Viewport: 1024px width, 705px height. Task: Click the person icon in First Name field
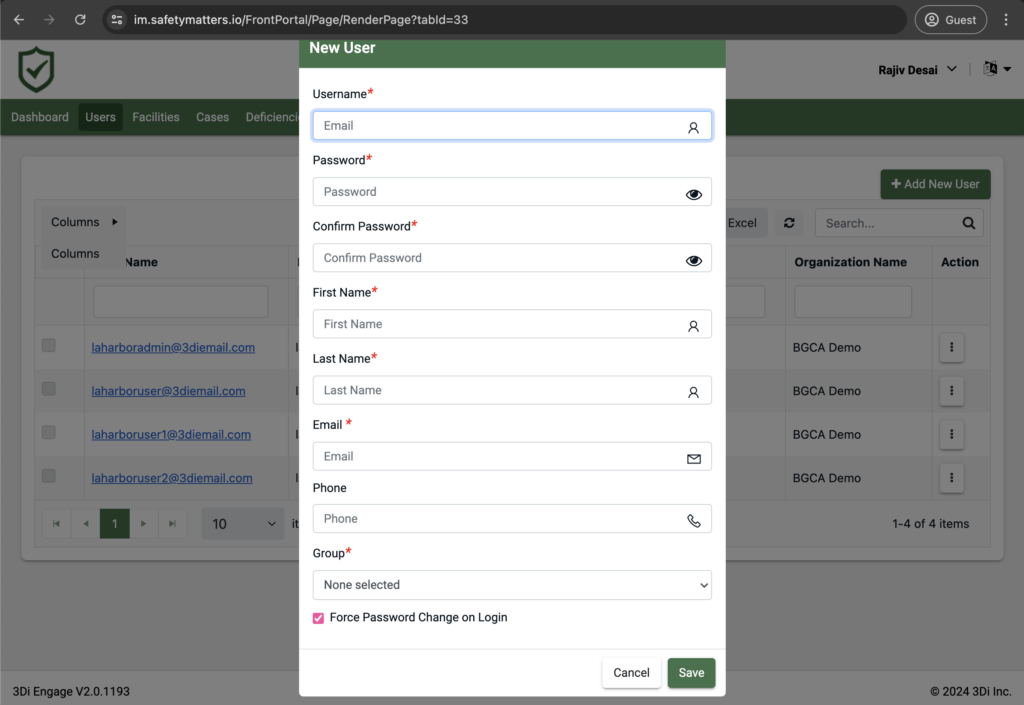(693, 326)
